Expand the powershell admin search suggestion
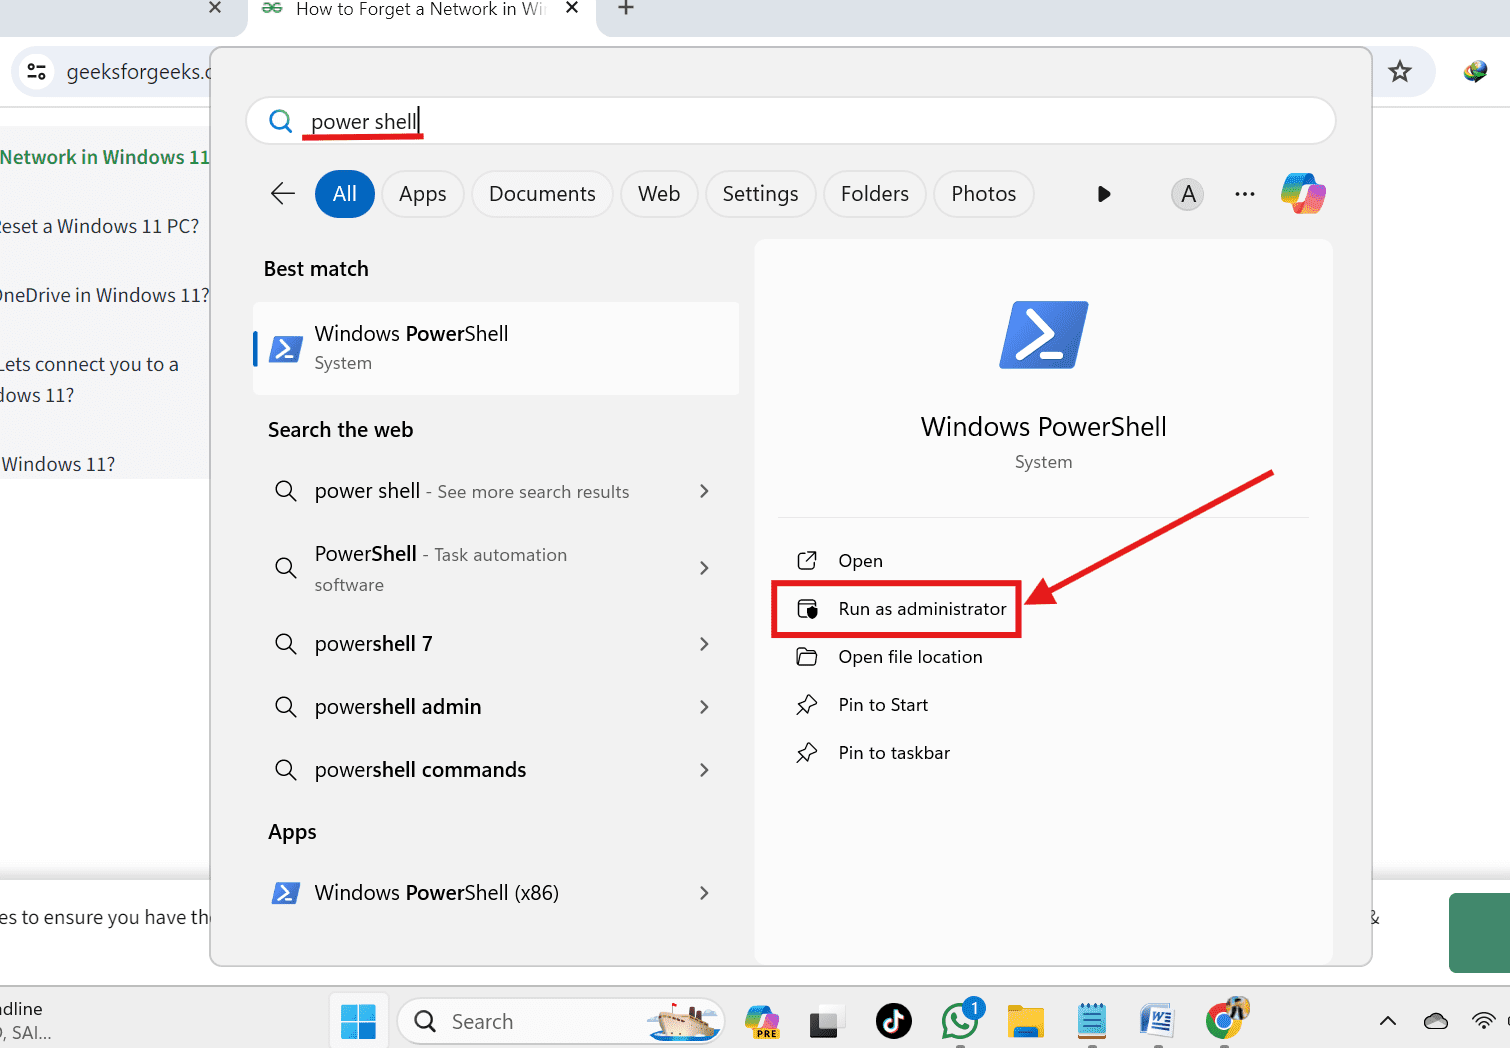 (397, 706)
